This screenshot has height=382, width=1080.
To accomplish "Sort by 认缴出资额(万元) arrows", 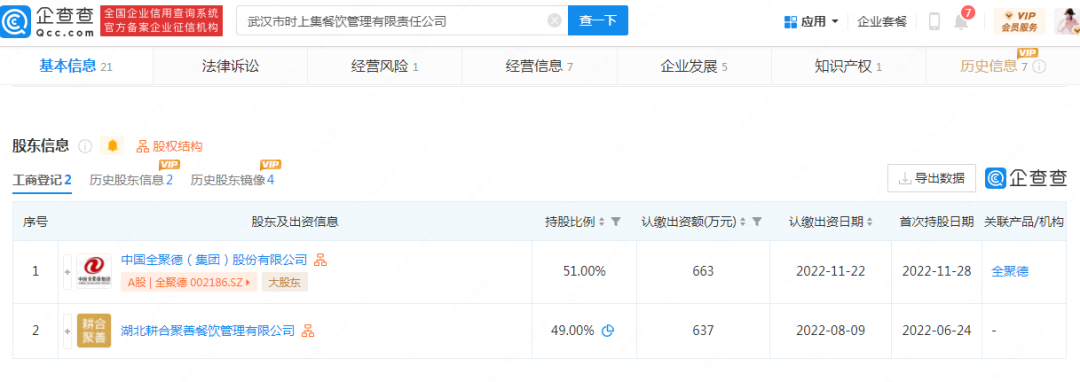I will [742, 222].
